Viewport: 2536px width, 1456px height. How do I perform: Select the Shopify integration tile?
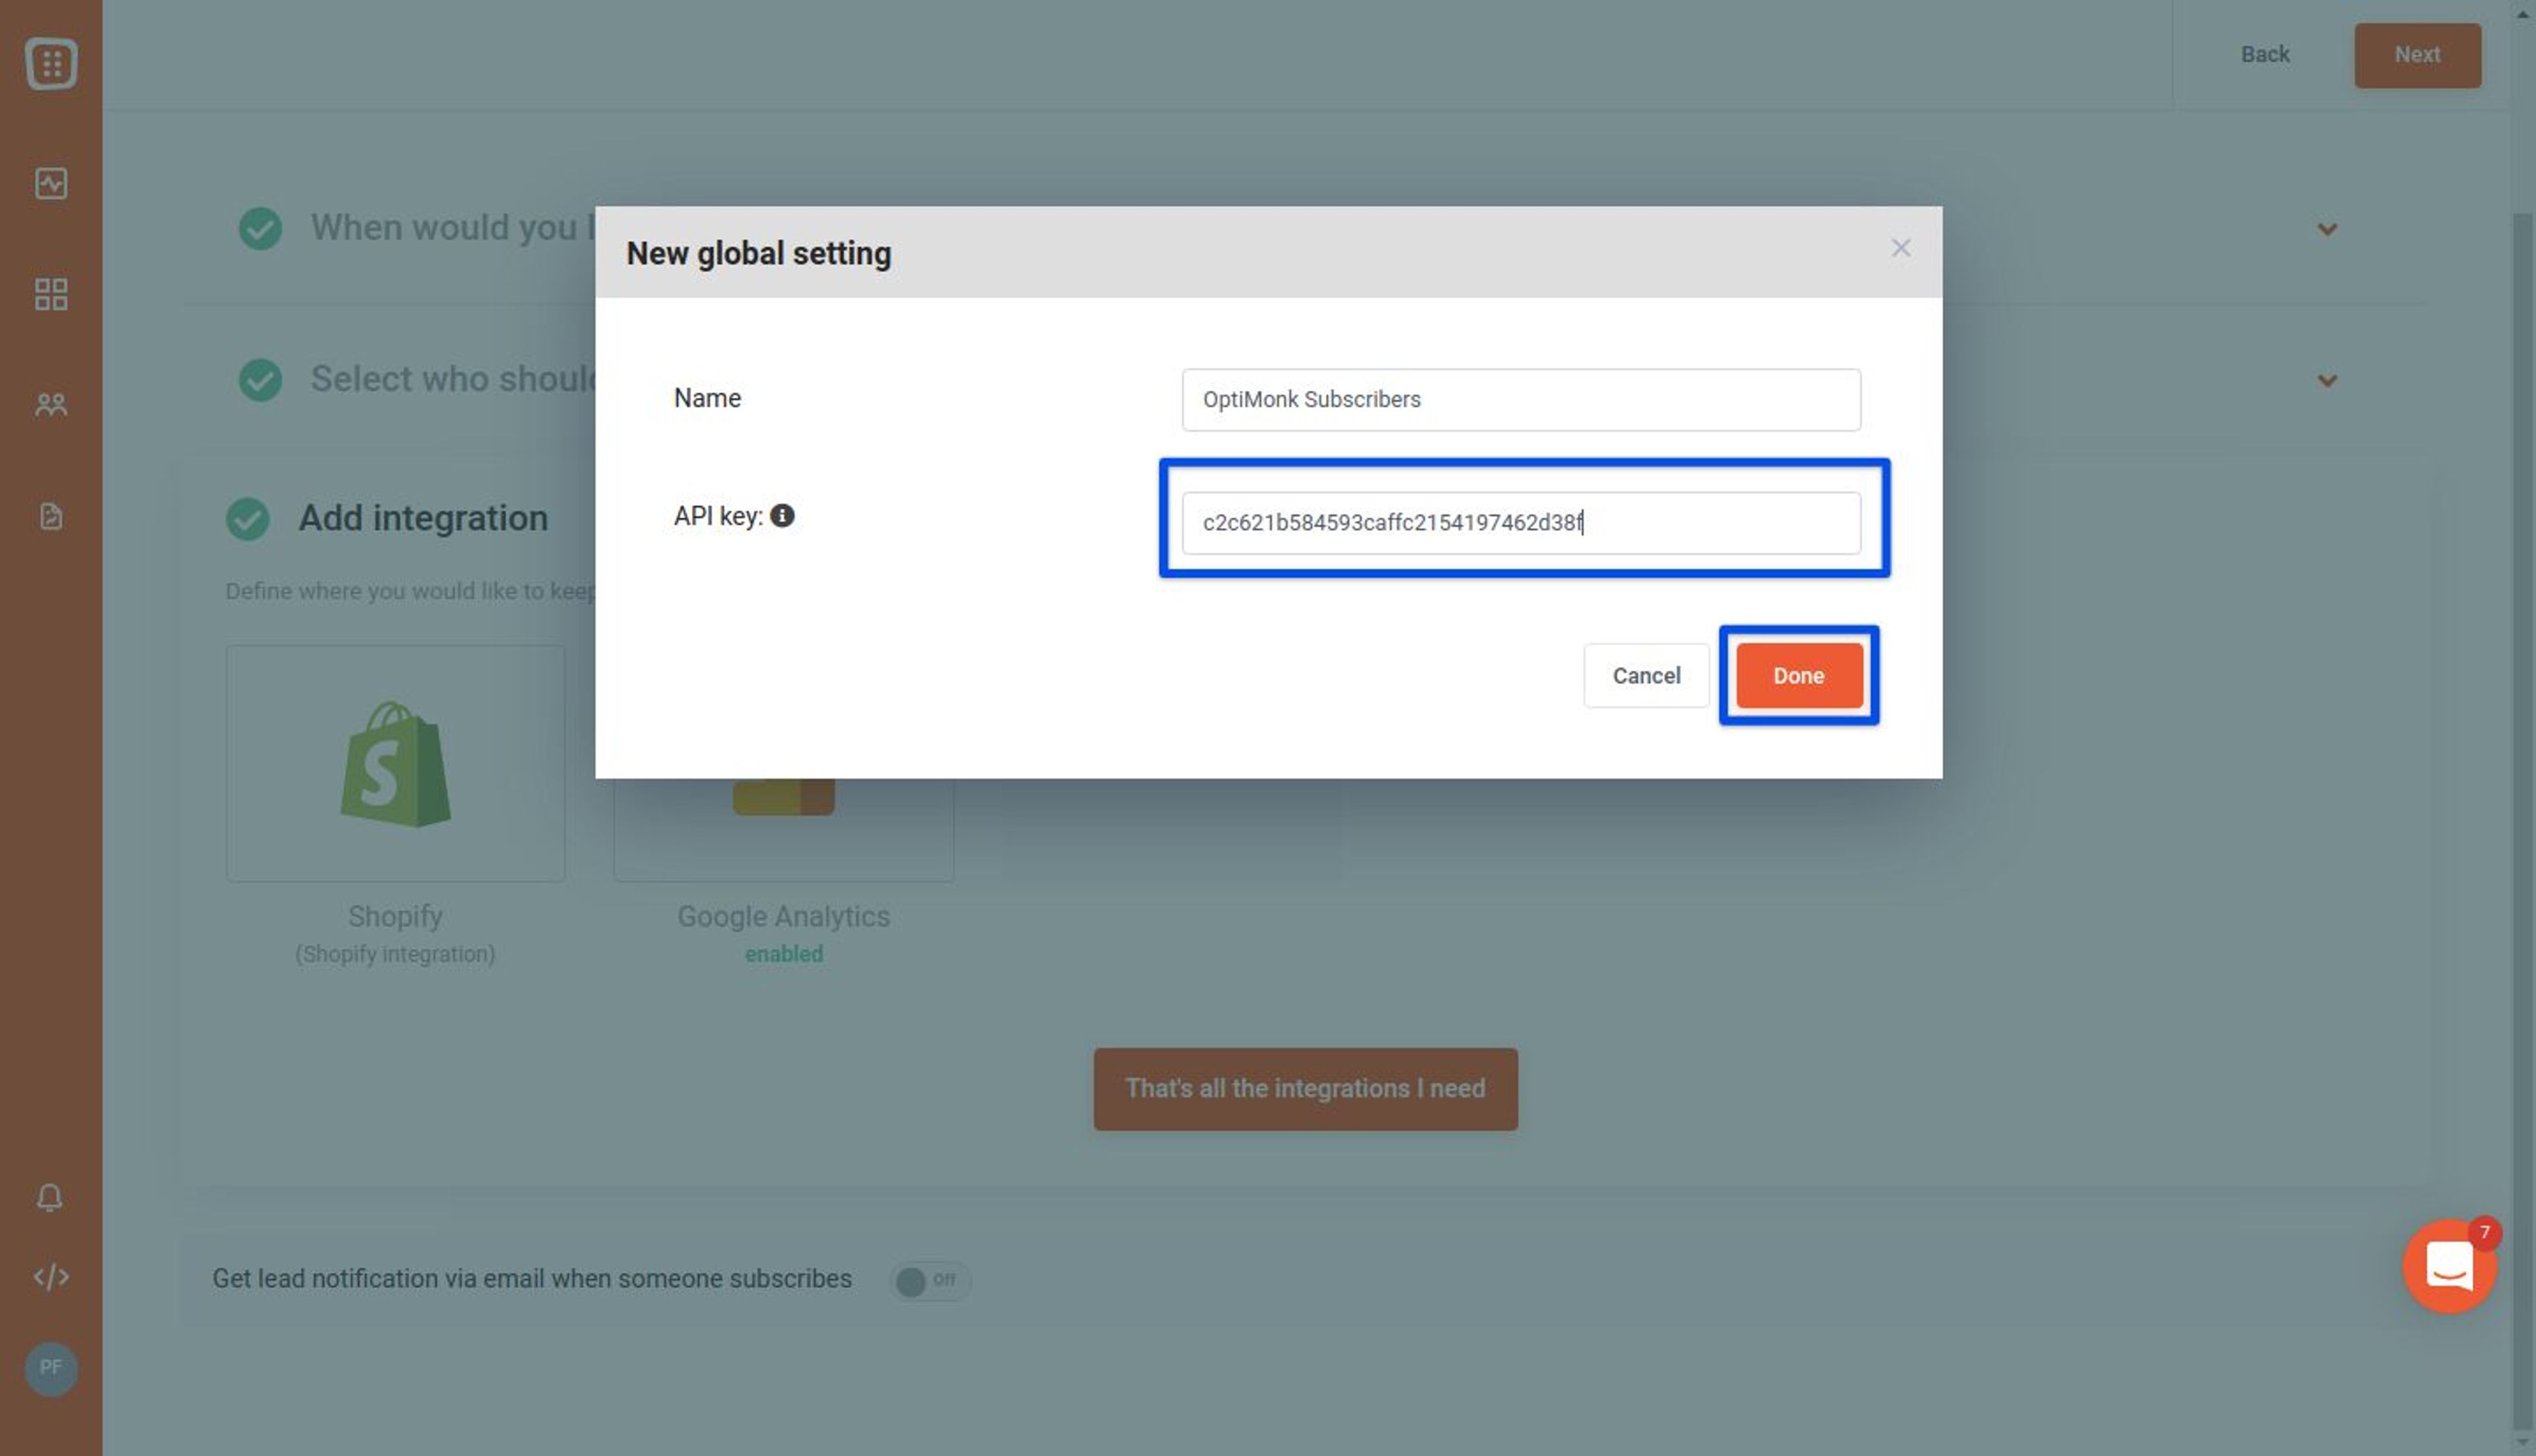tap(394, 763)
